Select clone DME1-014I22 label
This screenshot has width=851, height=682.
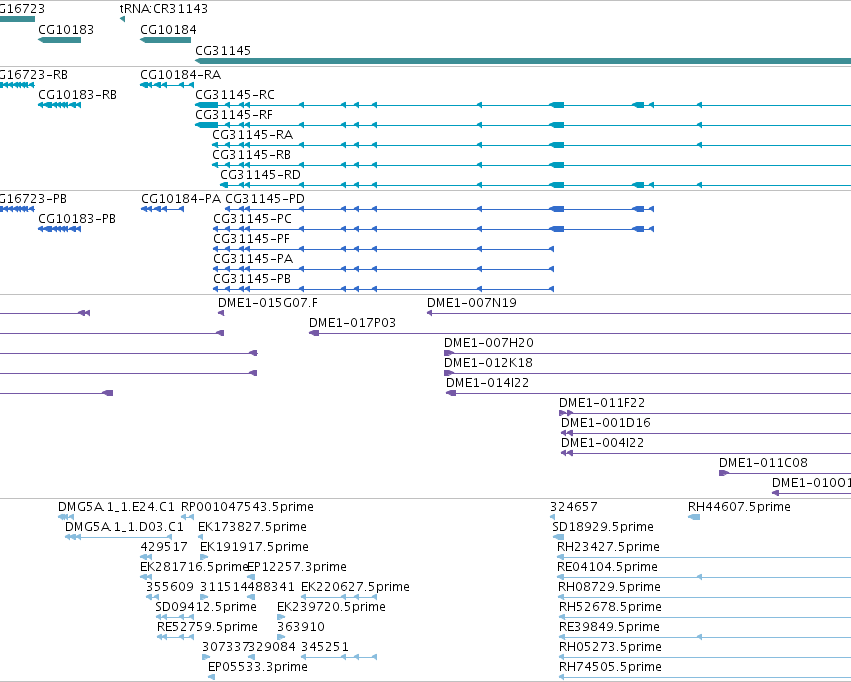click(487, 383)
